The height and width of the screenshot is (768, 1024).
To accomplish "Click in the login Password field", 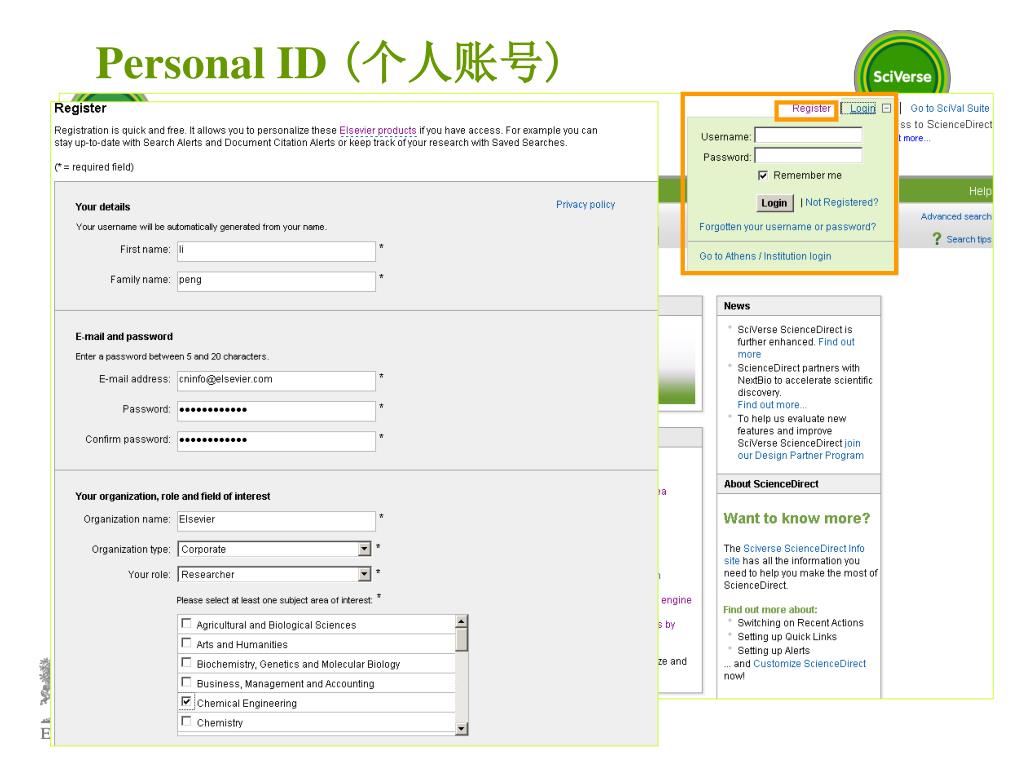I will coord(808,155).
